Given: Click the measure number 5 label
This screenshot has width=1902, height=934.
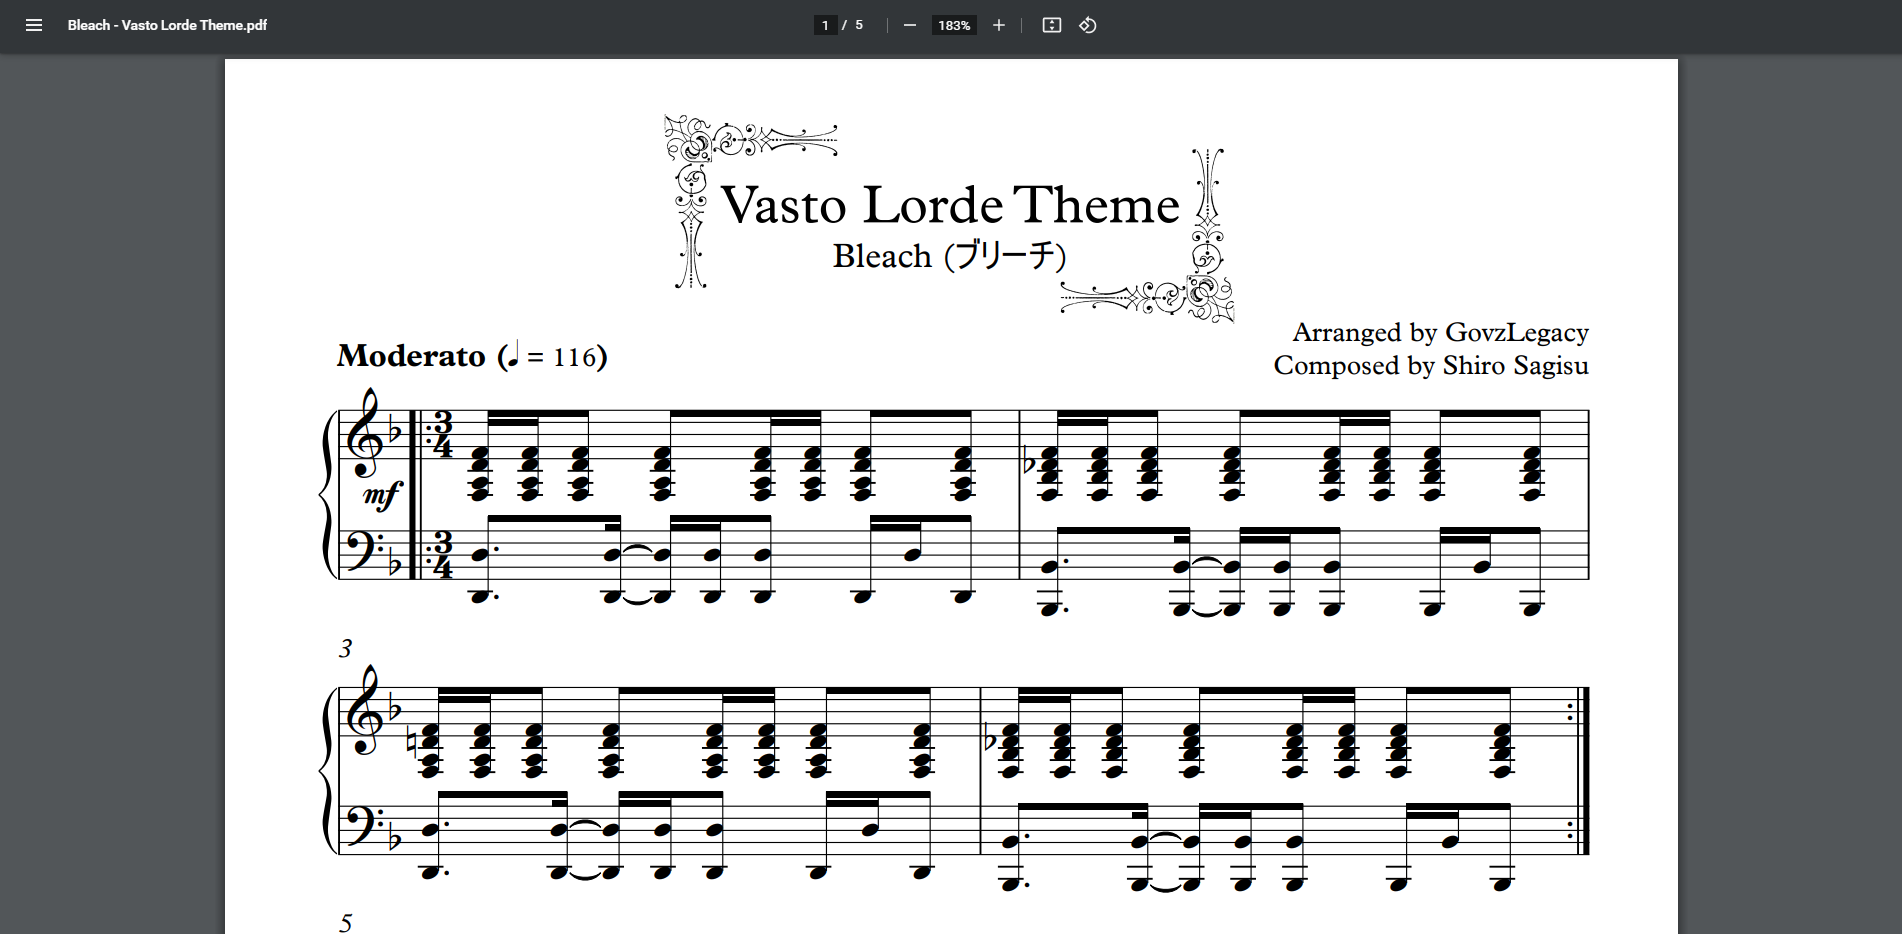Looking at the screenshot, I should (345, 922).
